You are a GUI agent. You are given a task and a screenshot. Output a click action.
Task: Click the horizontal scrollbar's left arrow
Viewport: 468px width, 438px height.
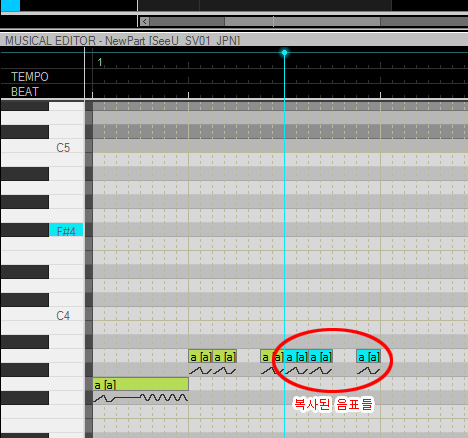(144, 22)
